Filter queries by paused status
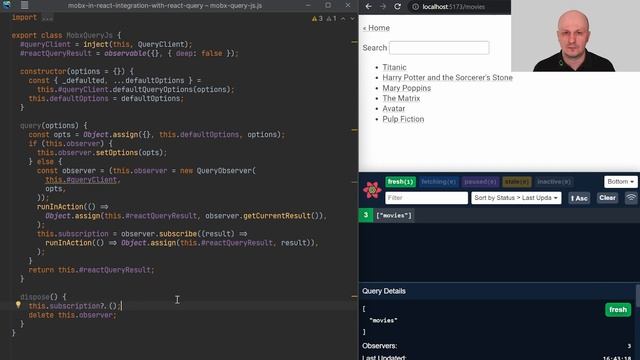 click(x=480, y=182)
